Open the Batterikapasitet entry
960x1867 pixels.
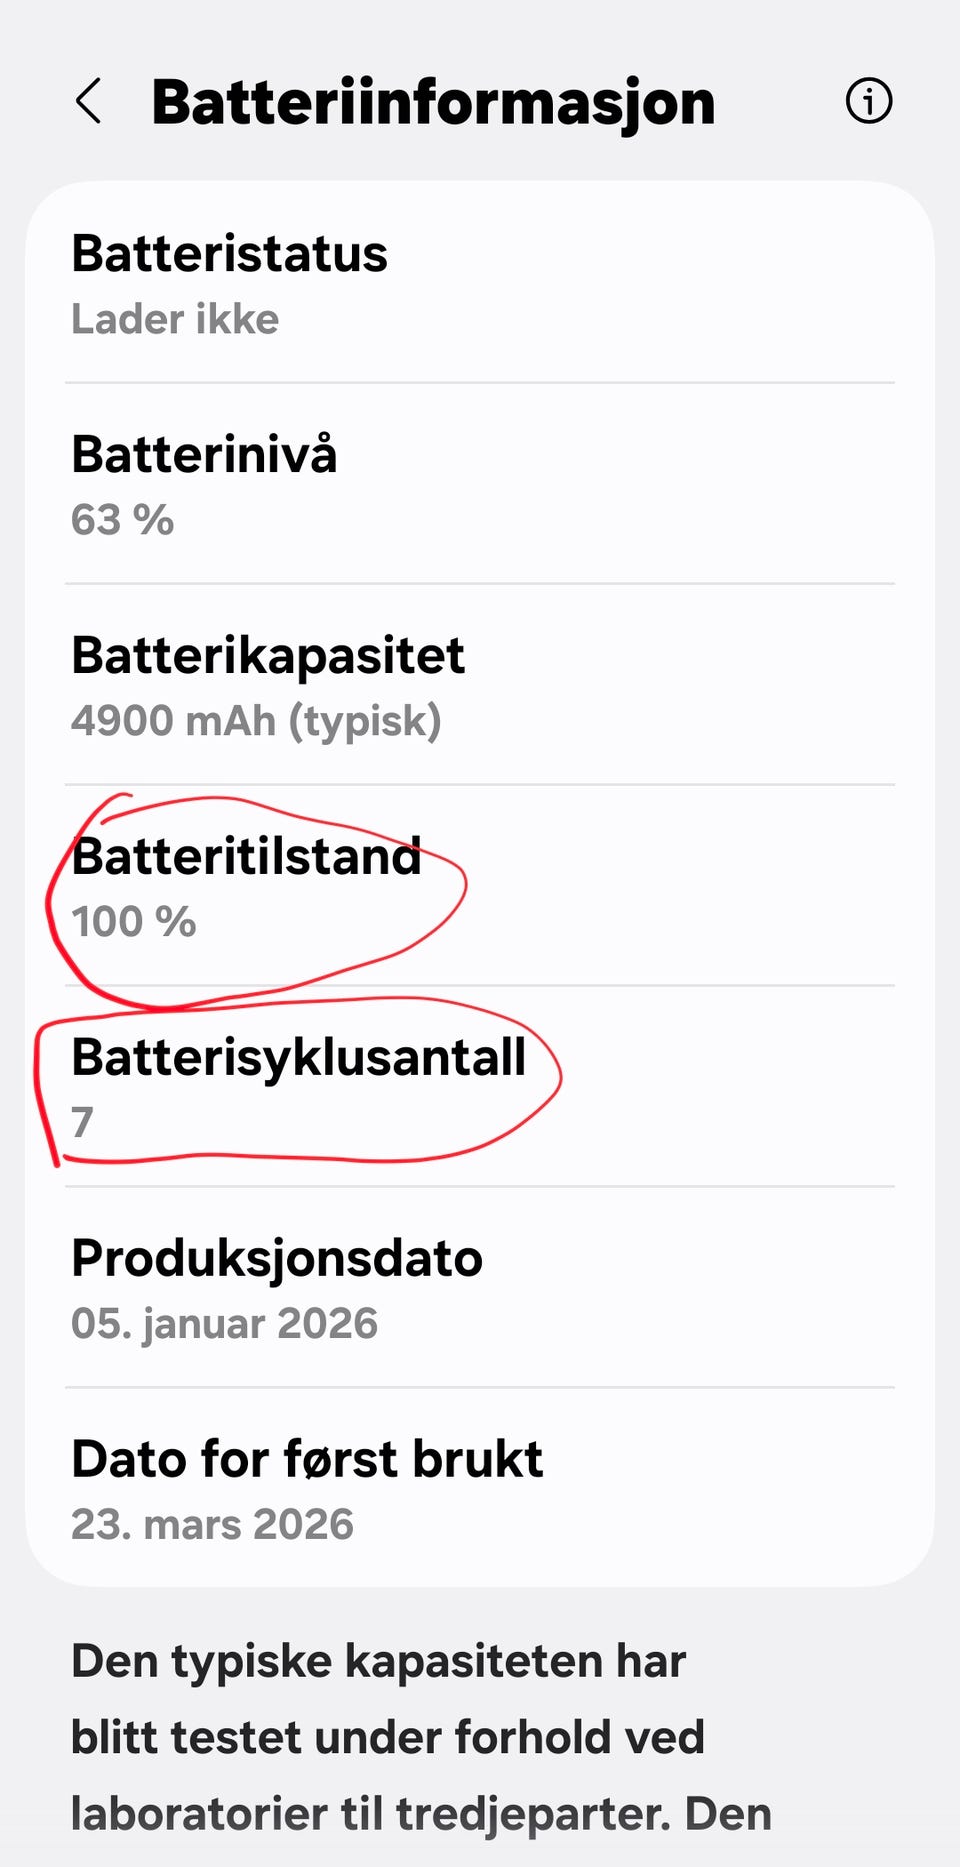(268, 655)
